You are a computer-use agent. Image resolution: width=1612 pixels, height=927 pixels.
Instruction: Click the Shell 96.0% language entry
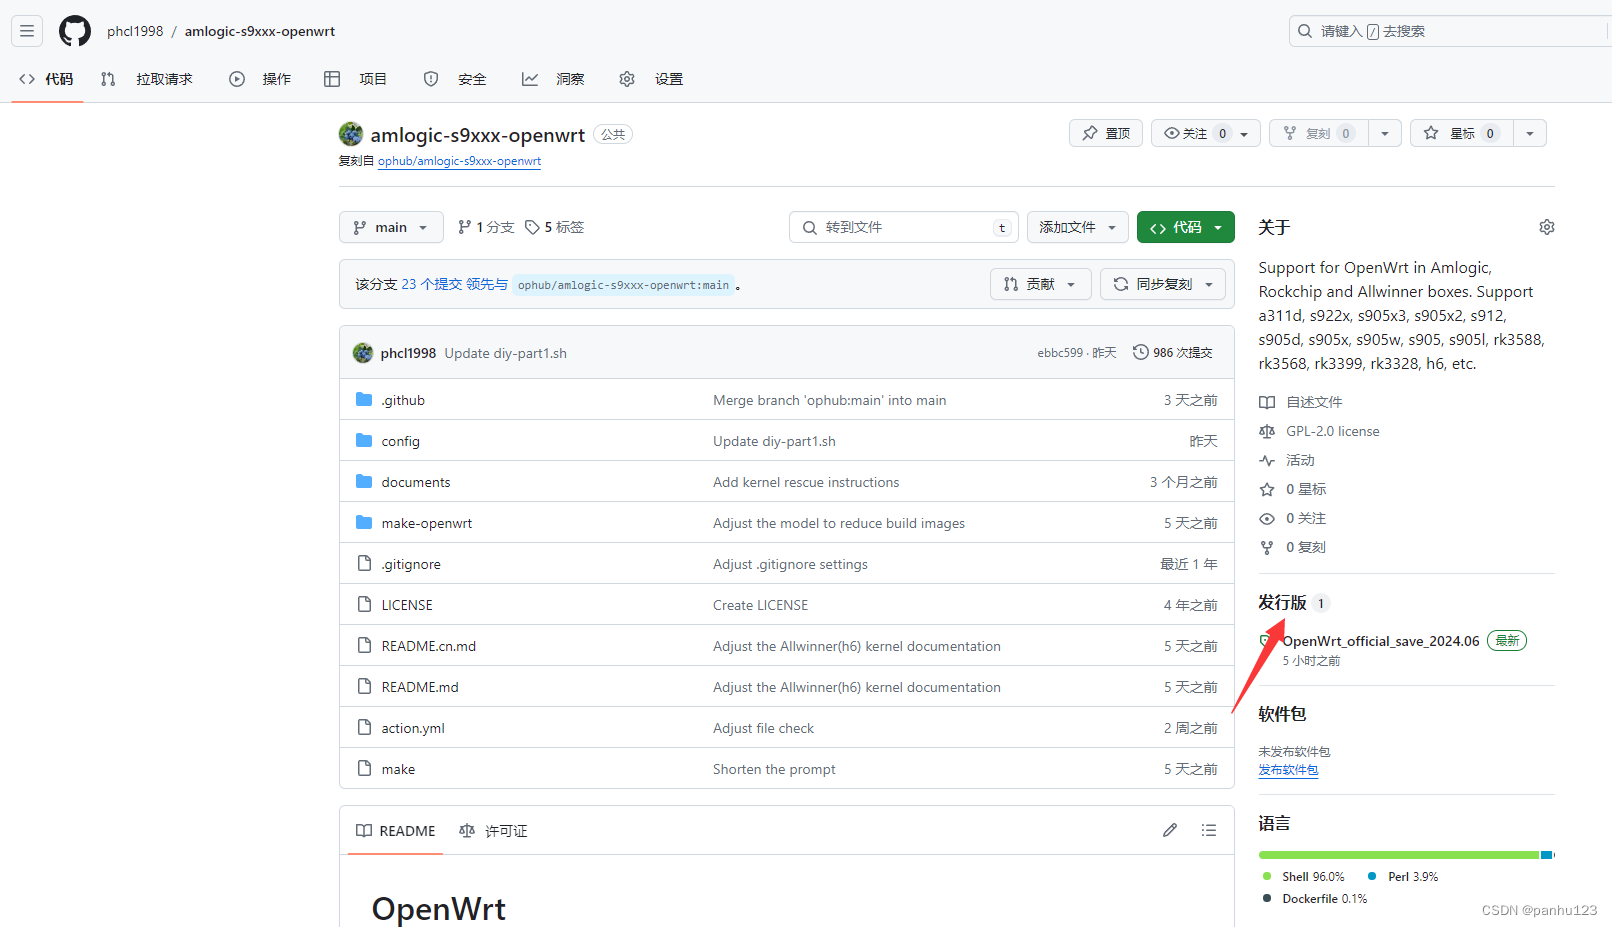pyautogui.click(x=1303, y=876)
